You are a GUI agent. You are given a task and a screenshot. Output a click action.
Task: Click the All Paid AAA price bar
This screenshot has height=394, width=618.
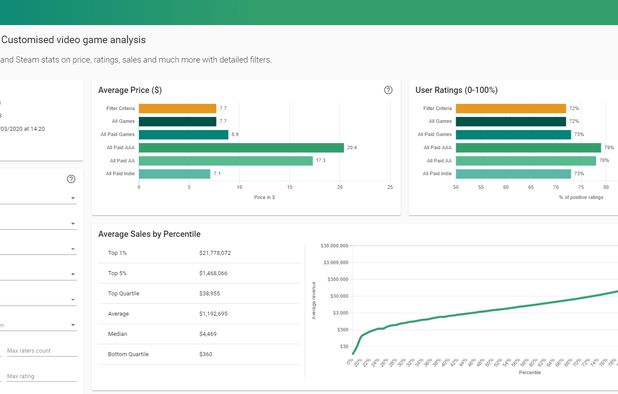[241, 148]
